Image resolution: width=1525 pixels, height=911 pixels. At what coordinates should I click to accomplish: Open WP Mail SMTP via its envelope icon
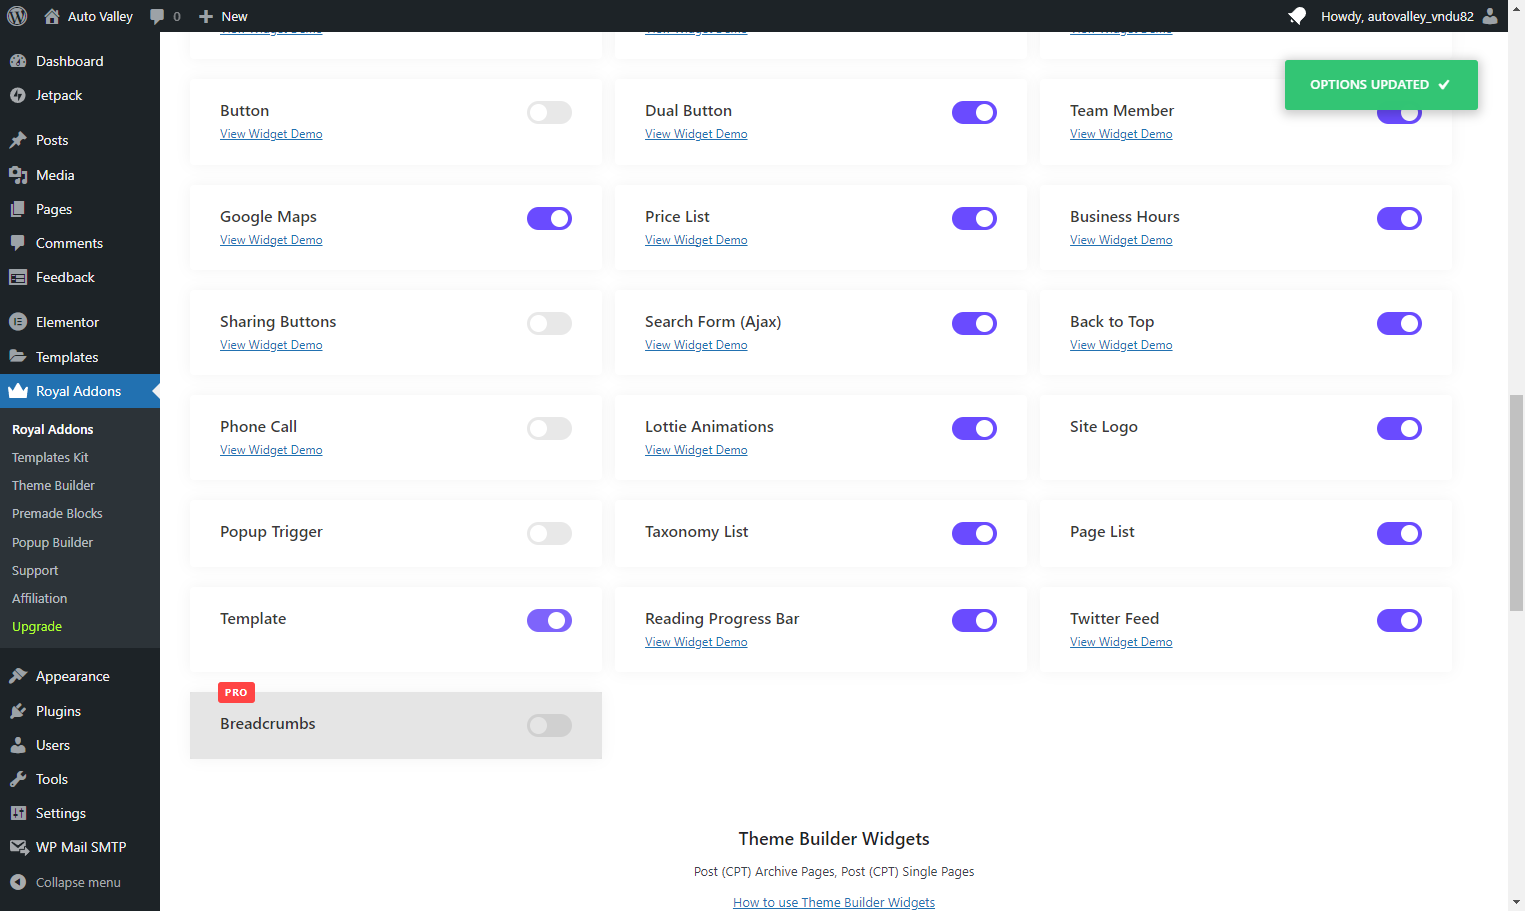(x=18, y=847)
